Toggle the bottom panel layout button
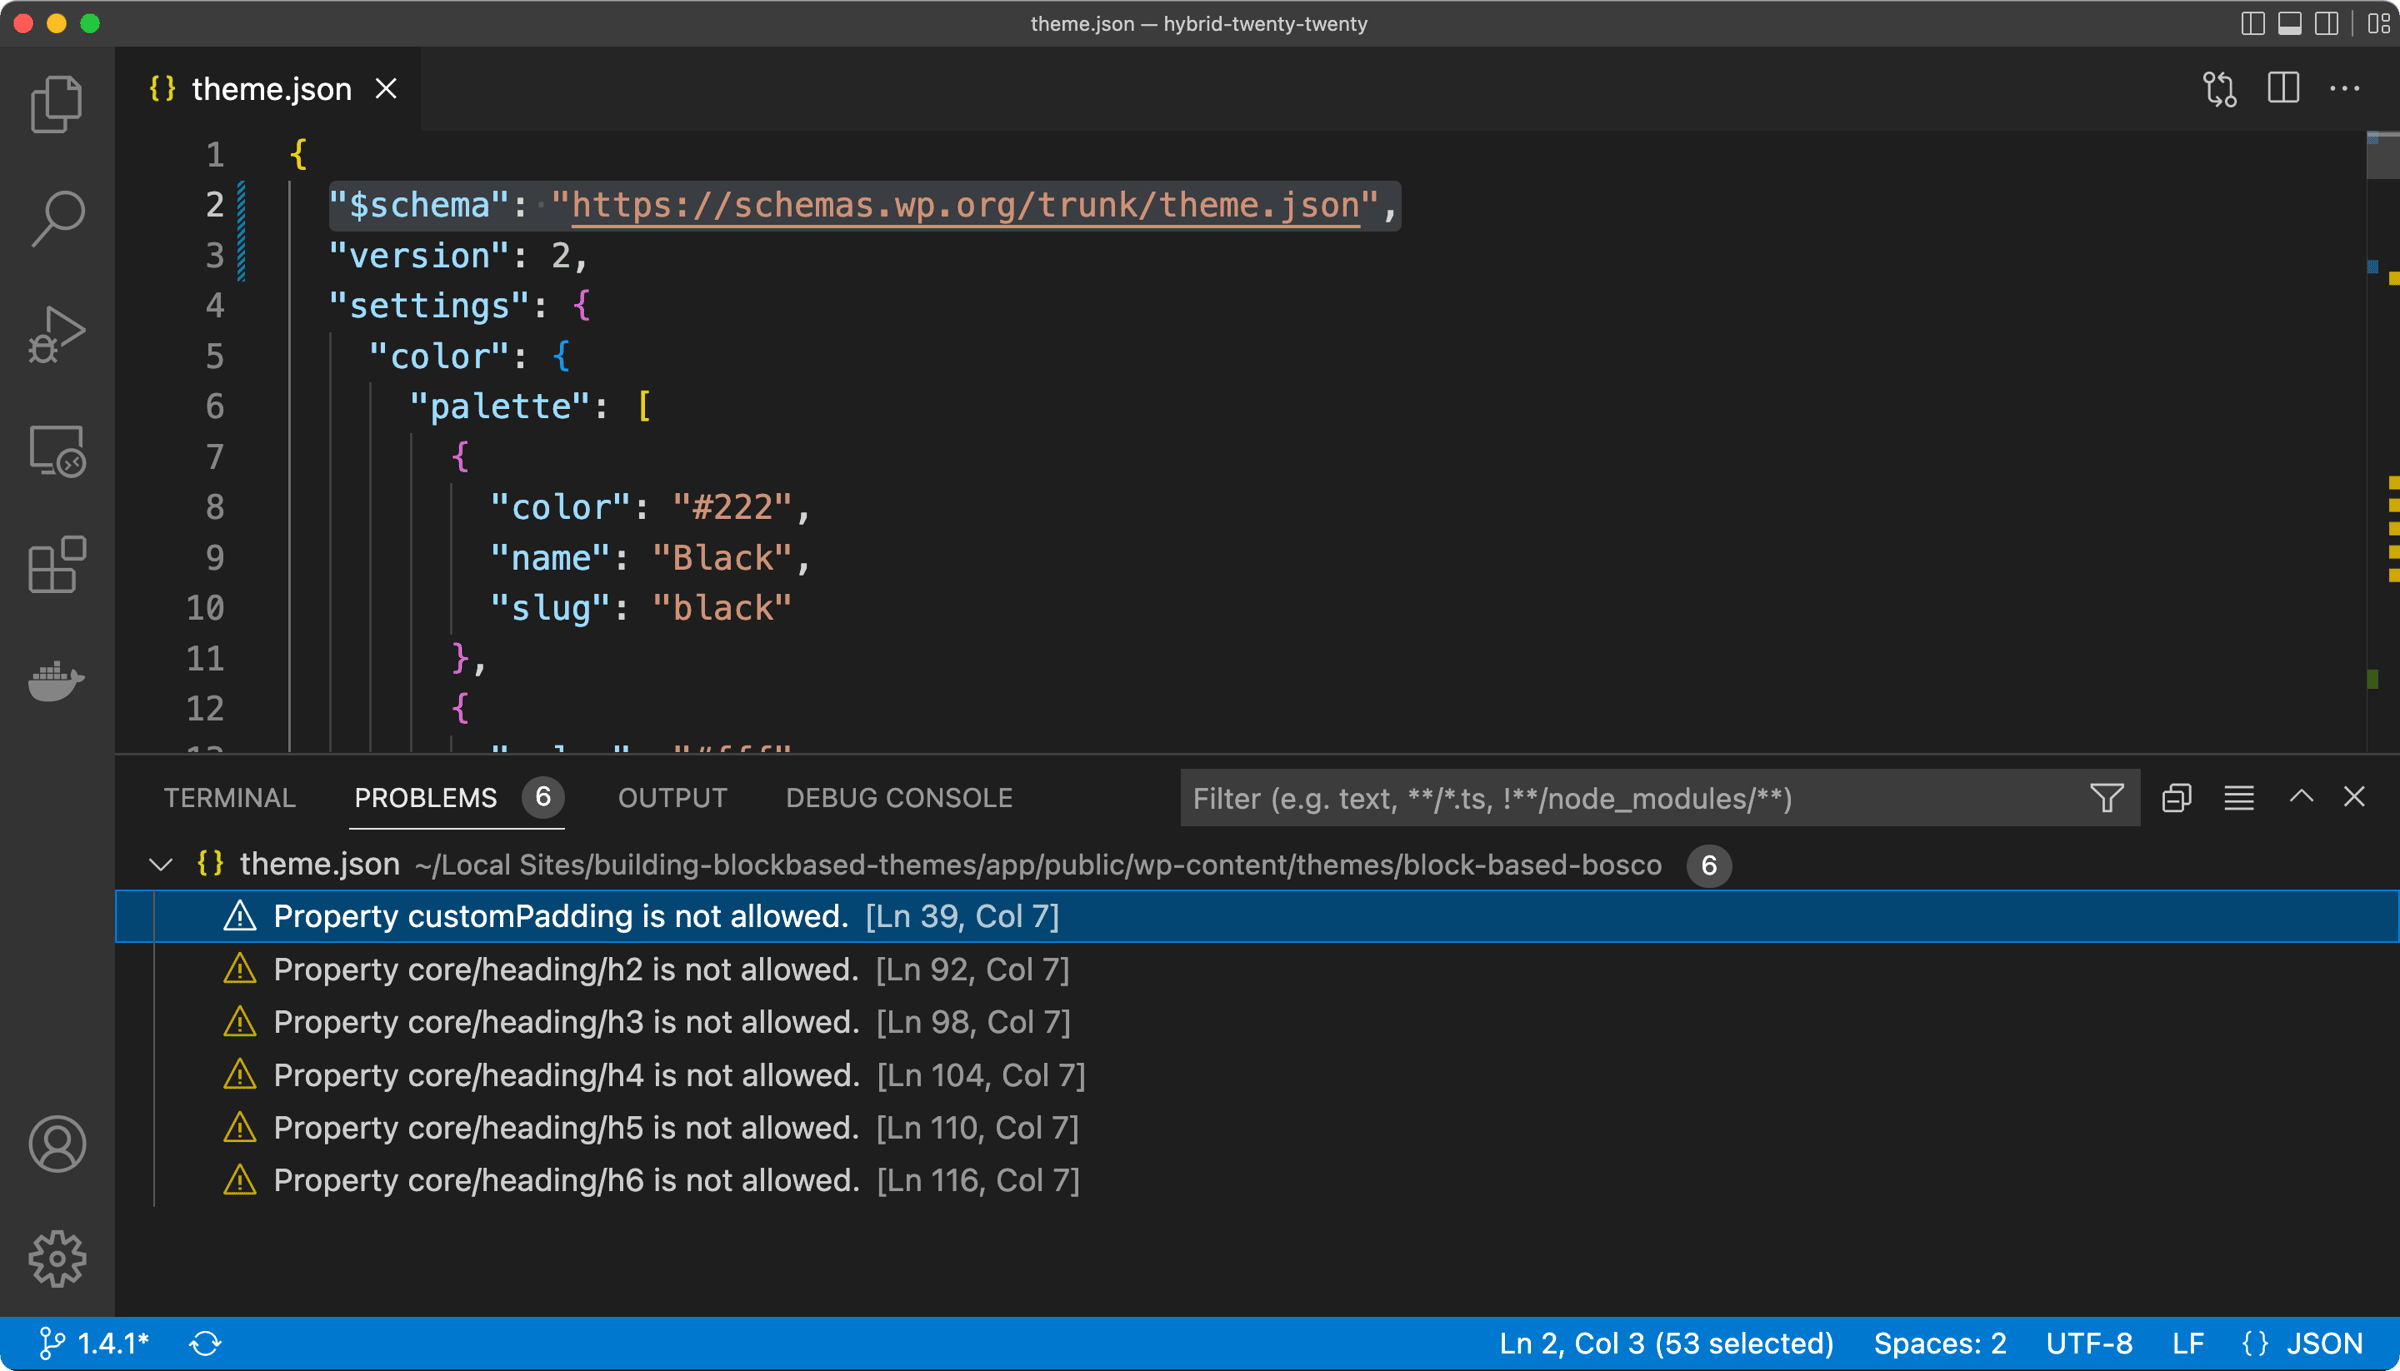This screenshot has height=1371, width=2400. 2289,23
